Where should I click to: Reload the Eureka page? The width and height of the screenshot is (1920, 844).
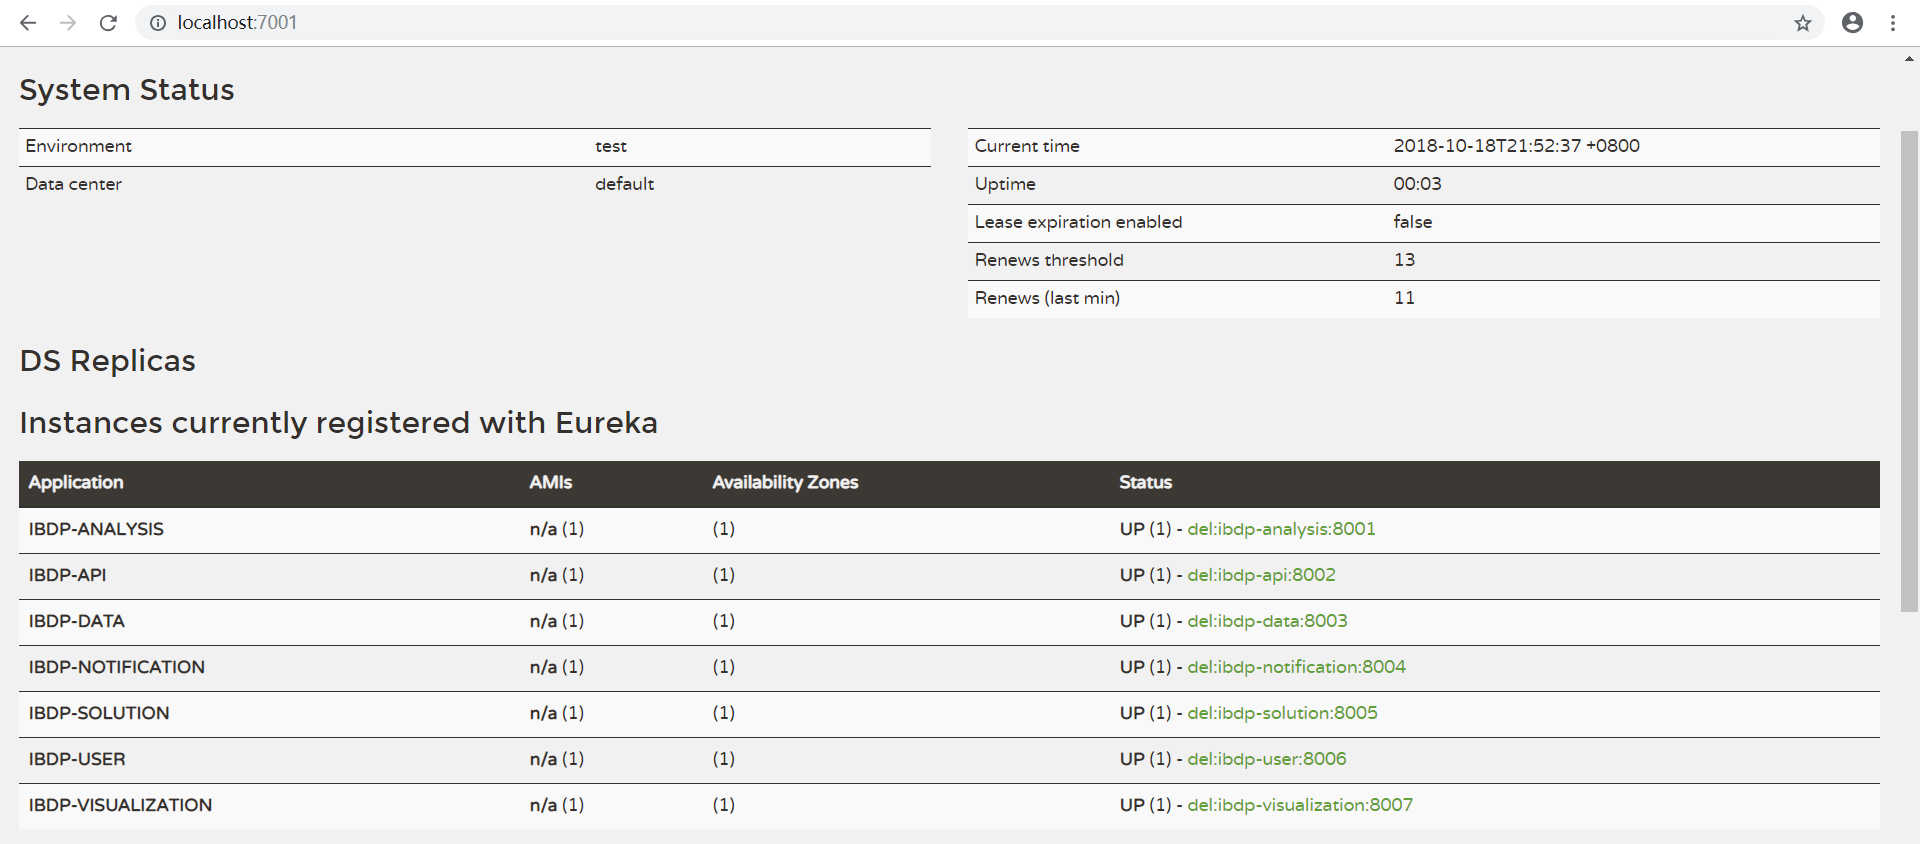(x=108, y=22)
